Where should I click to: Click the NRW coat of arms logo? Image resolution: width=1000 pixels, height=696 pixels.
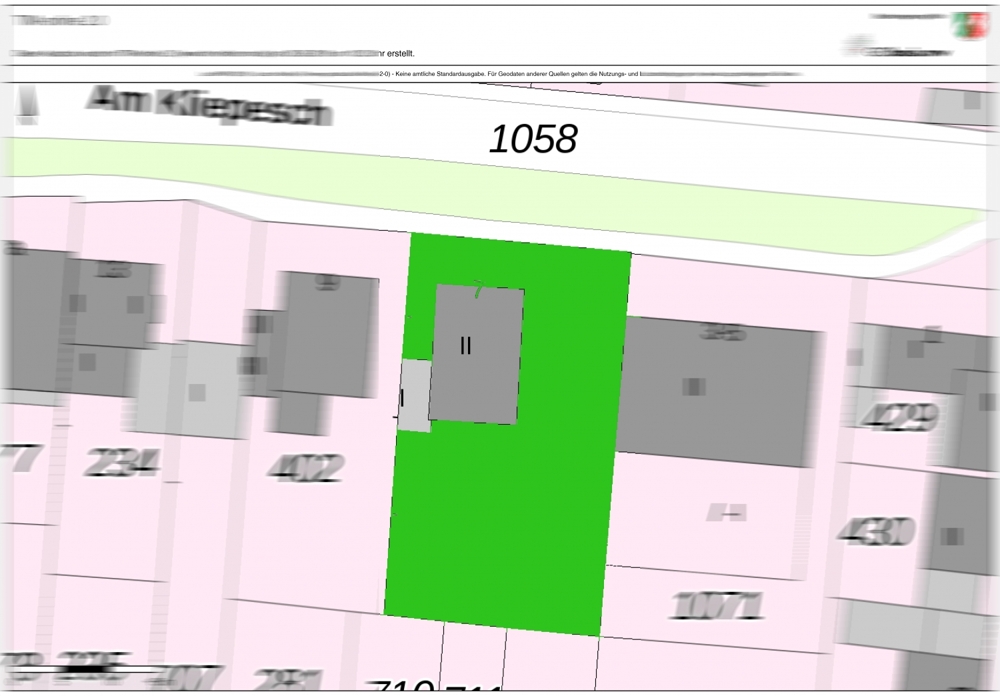click(x=968, y=25)
